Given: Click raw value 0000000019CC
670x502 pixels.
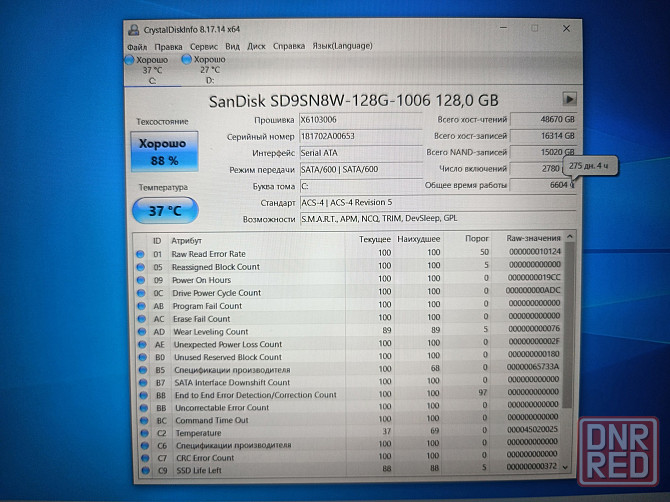Looking at the screenshot, I should tap(534, 277).
